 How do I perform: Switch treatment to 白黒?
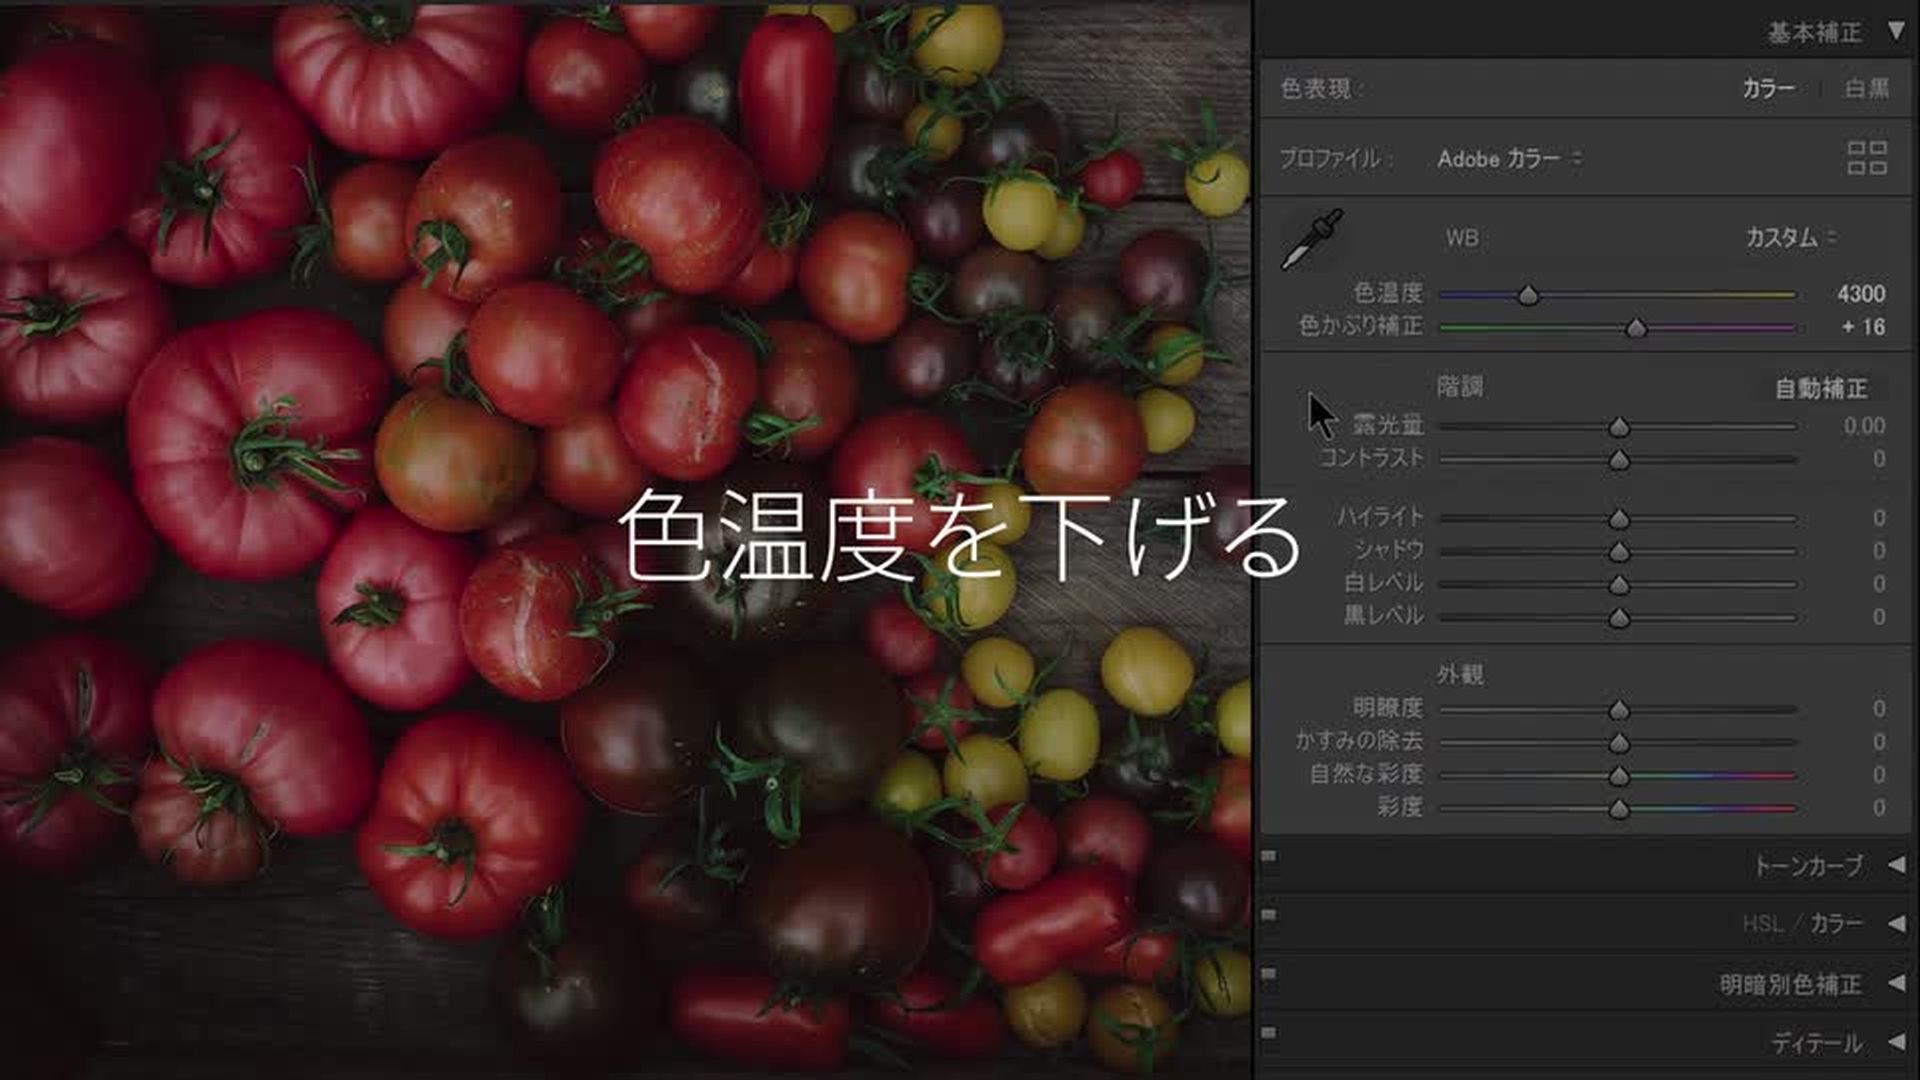(1866, 89)
